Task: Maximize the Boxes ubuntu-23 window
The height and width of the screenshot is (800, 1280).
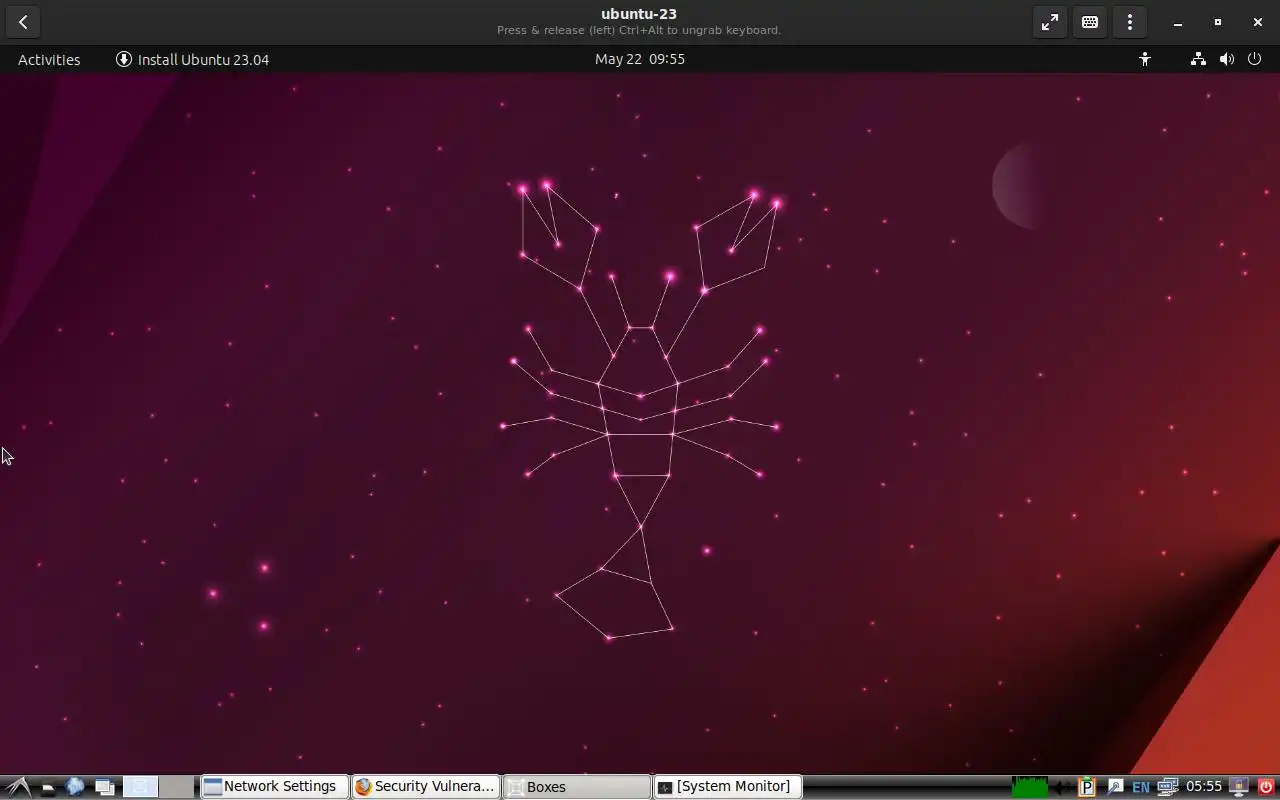Action: point(1218,22)
